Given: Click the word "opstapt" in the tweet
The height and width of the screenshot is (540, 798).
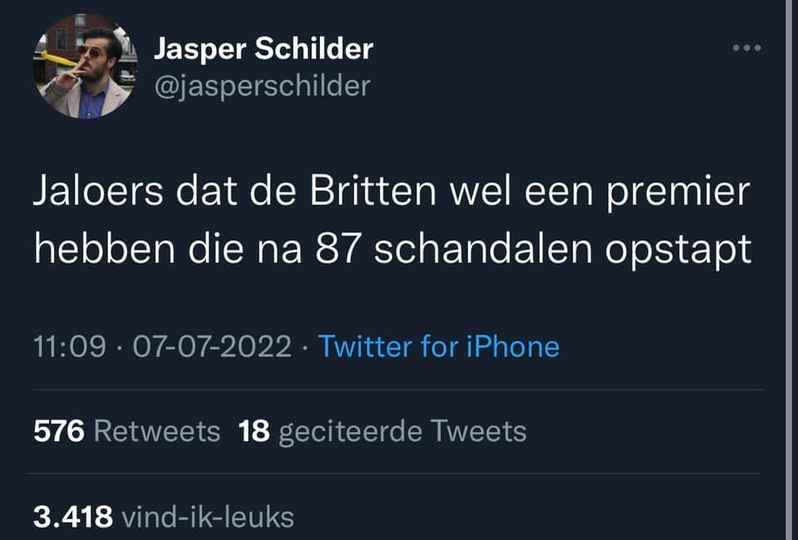Looking at the screenshot, I should [680, 250].
